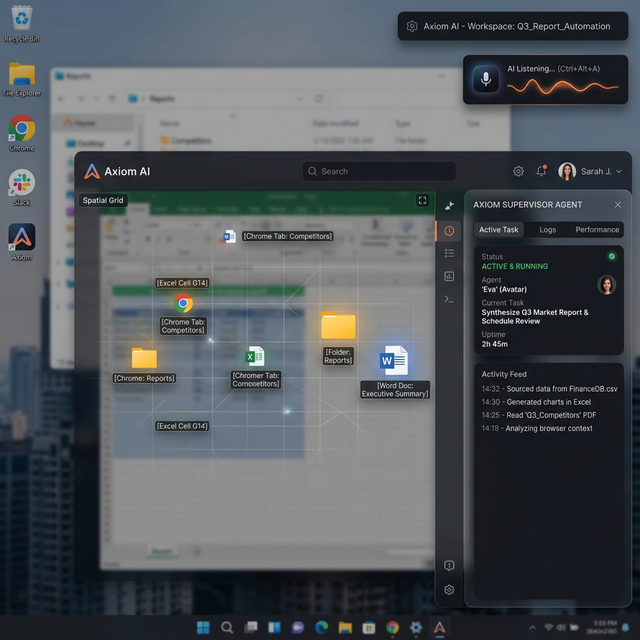Open the Slack desktop shortcut
This screenshot has height=640, width=640.
point(22,182)
